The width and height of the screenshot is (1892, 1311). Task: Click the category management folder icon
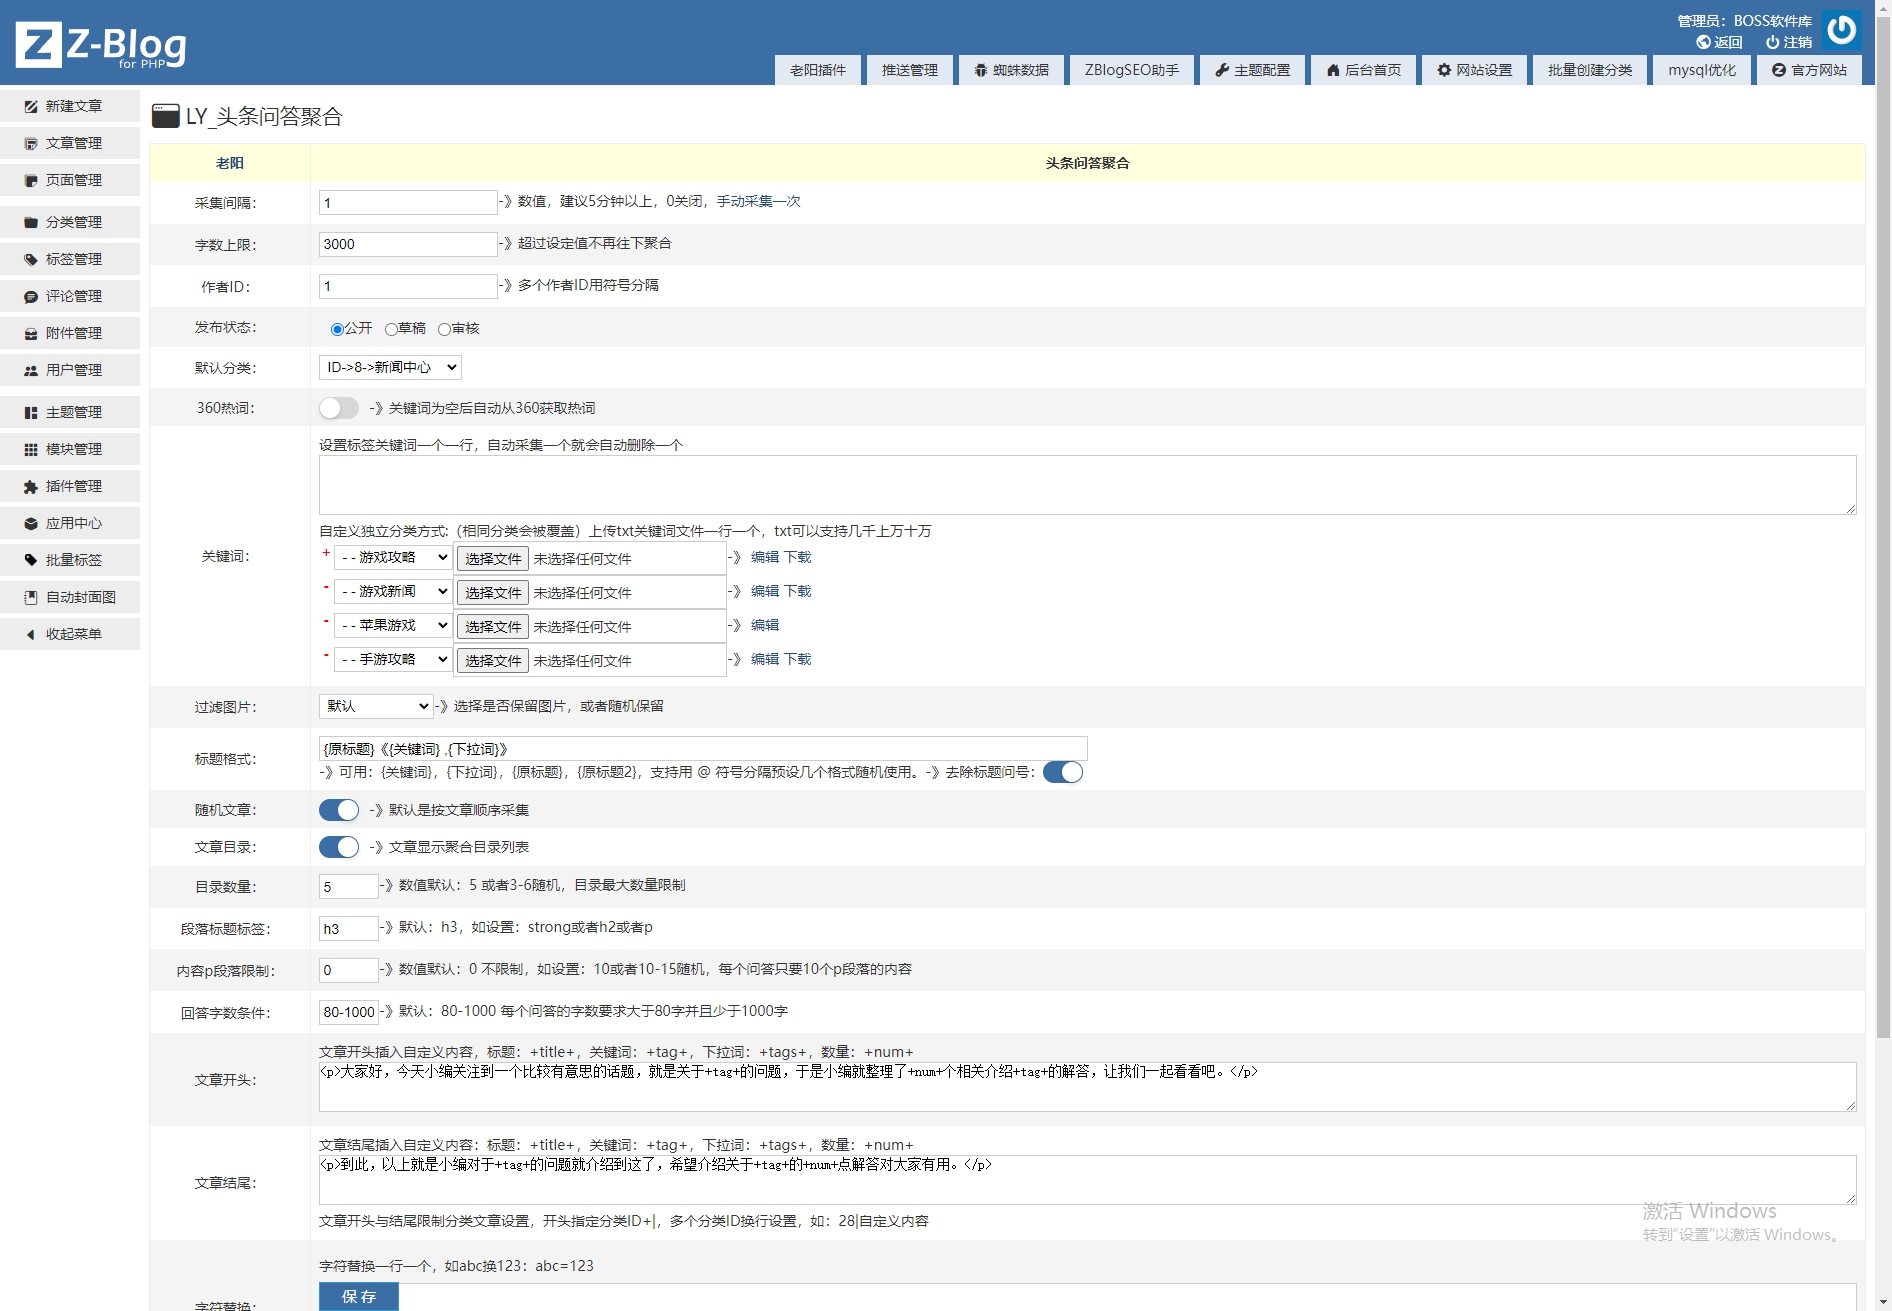tap(31, 222)
